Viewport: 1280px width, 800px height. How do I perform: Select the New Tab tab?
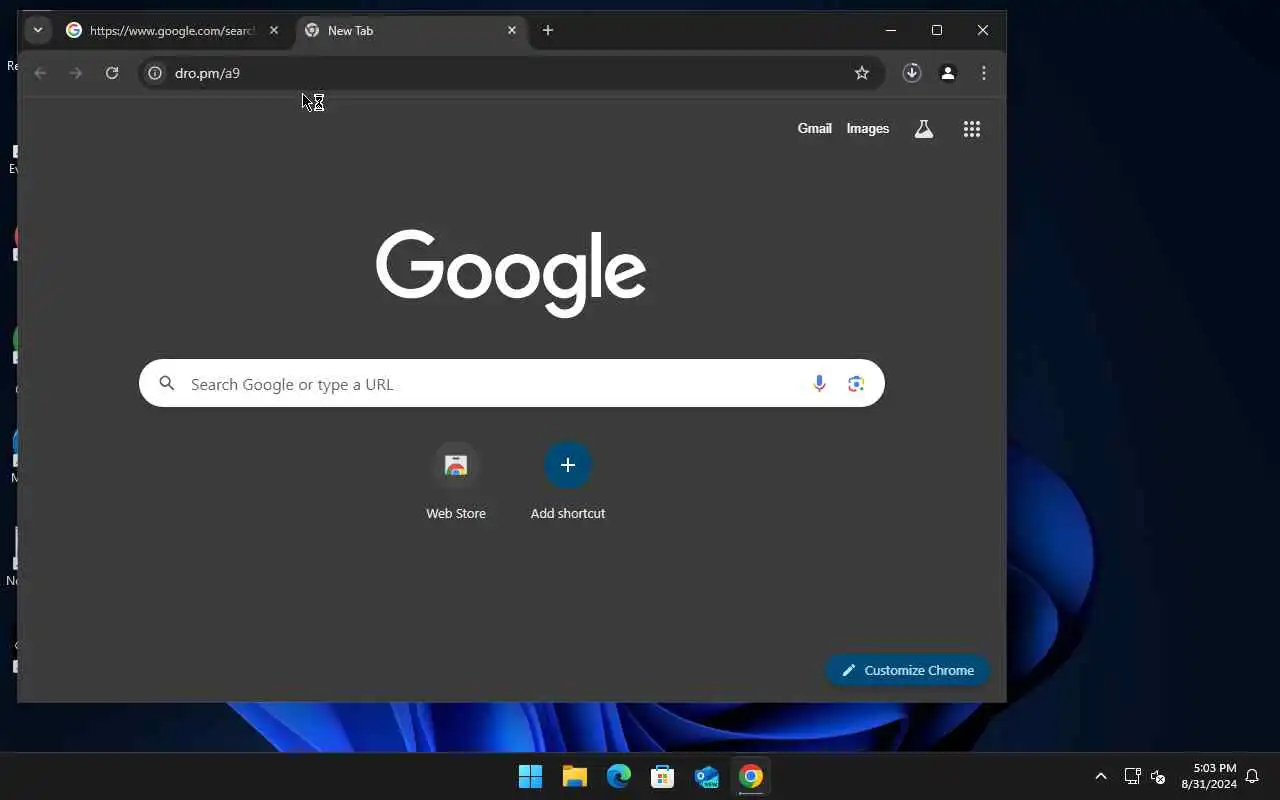[412, 31]
